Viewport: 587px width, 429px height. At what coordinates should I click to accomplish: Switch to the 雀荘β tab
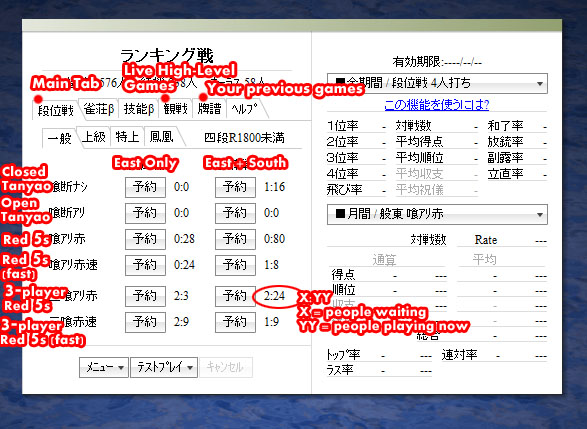click(99, 109)
